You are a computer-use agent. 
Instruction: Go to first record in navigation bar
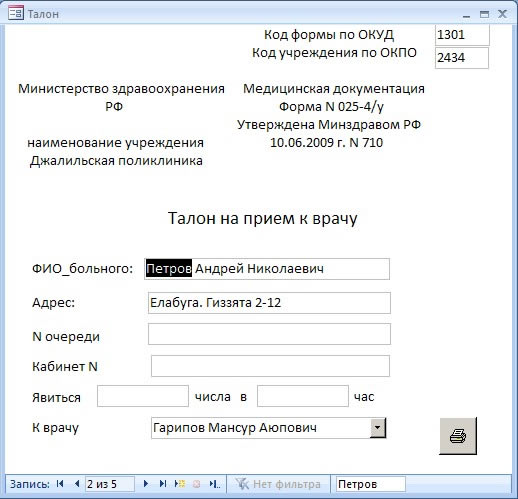pos(60,484)
